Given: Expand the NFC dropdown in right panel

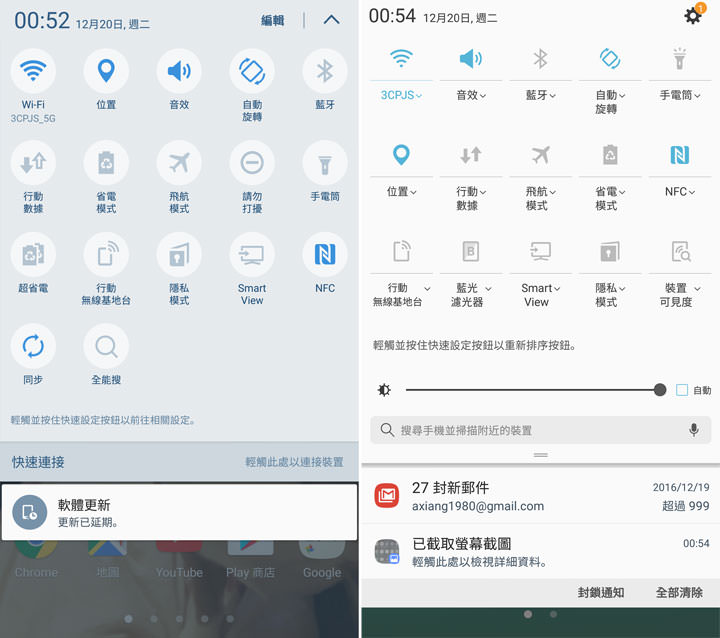Looking at the screenshot, I should click(692, 192).
